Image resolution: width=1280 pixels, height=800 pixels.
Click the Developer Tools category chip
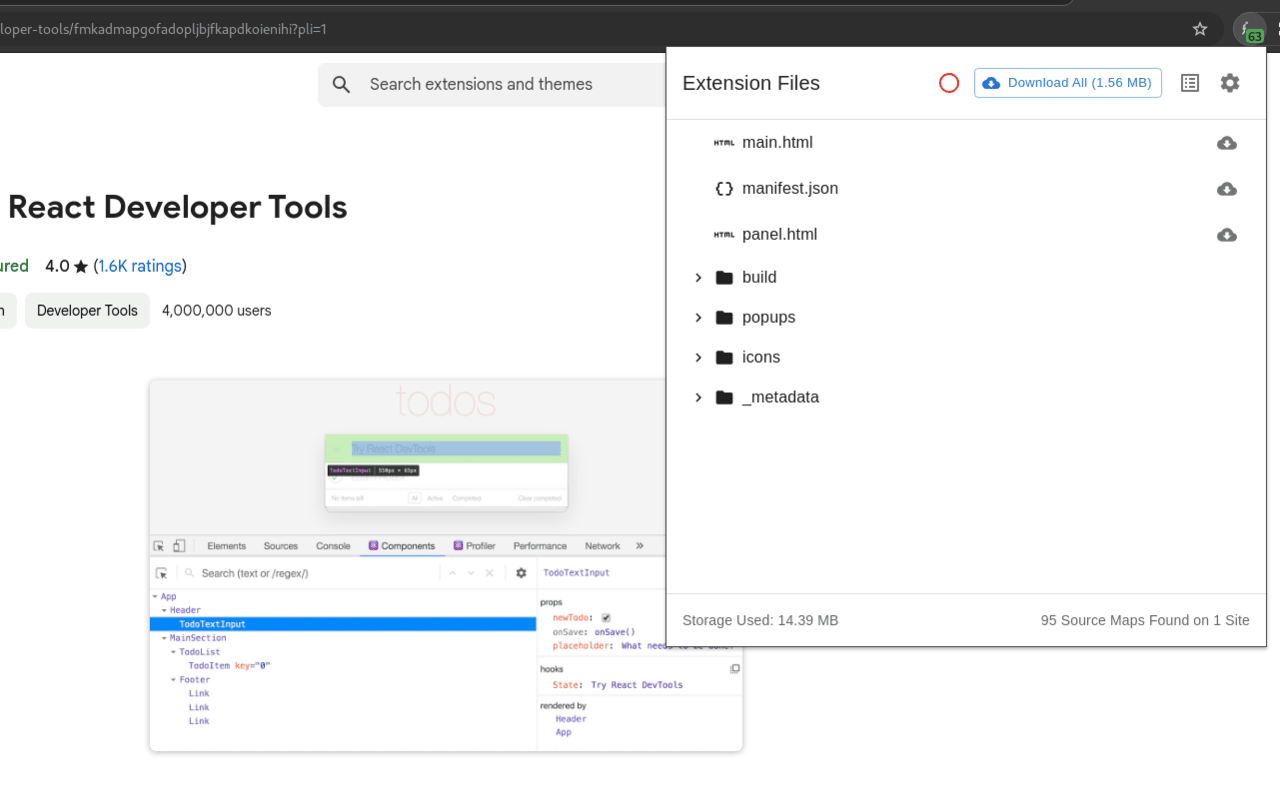point(87,311)
